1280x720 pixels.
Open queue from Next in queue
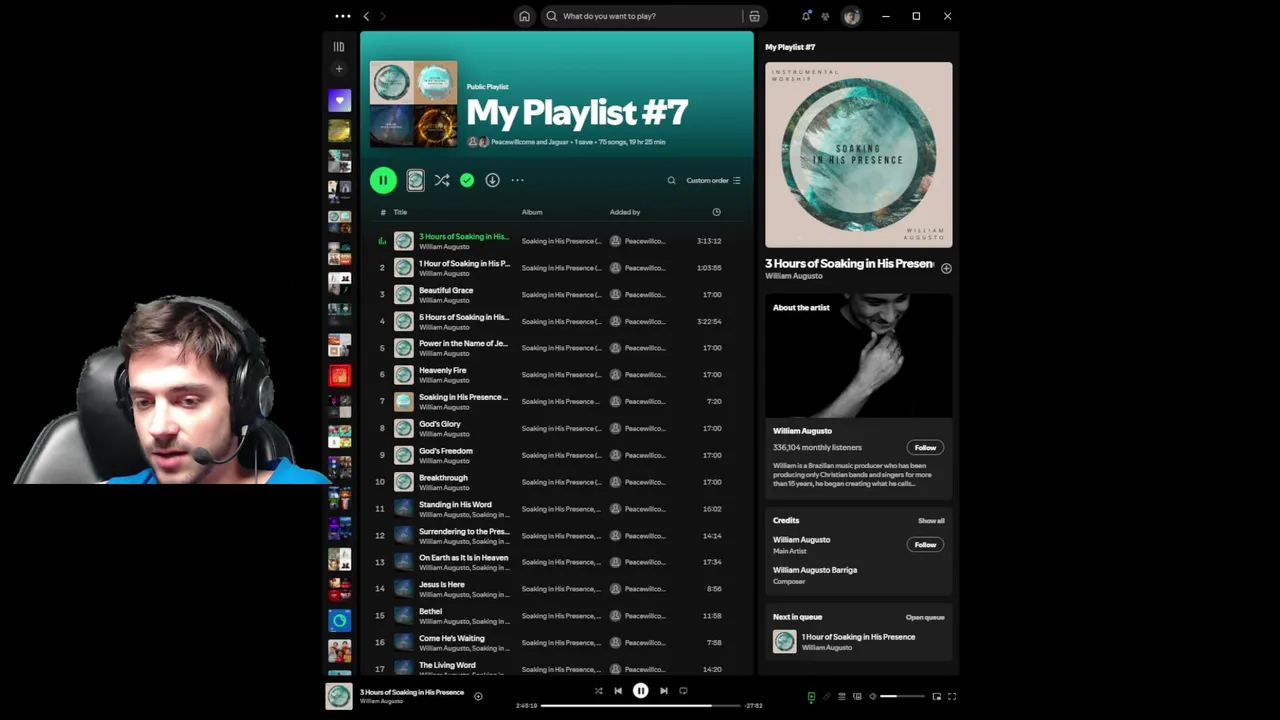(x=925, y=617)
